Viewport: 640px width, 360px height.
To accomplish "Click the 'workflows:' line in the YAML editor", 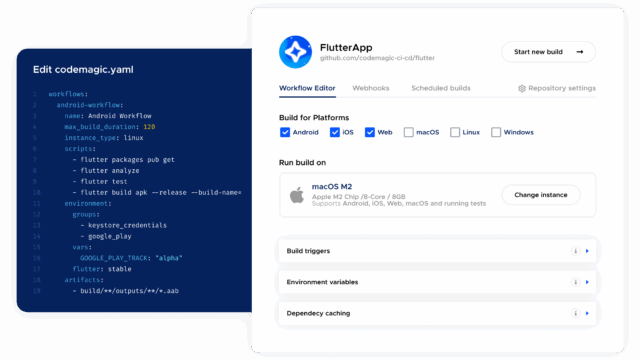I will (68, 94).
